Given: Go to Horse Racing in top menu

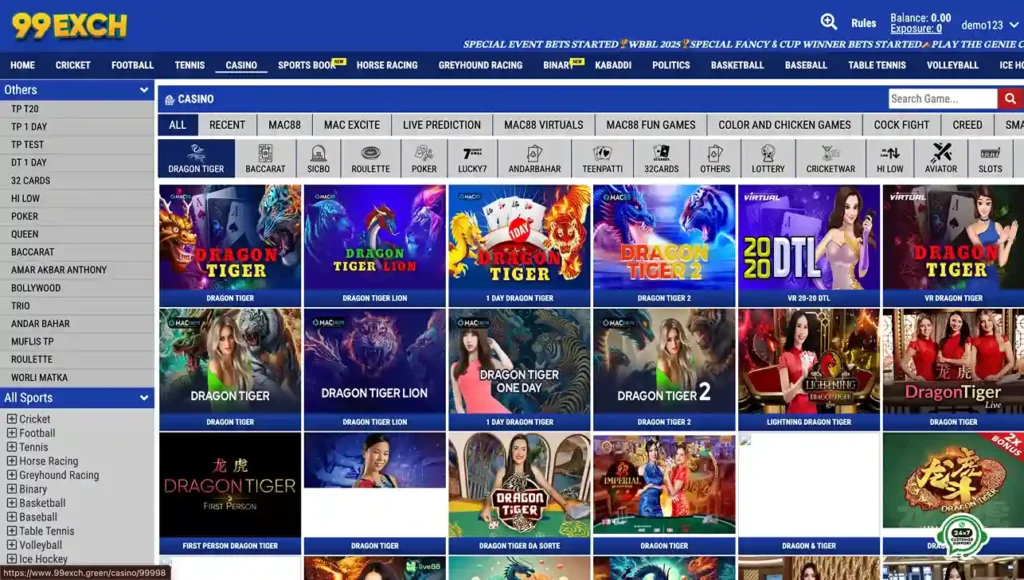Looking at the screenshot, I should pyautogui.click(x=387, y=65).
